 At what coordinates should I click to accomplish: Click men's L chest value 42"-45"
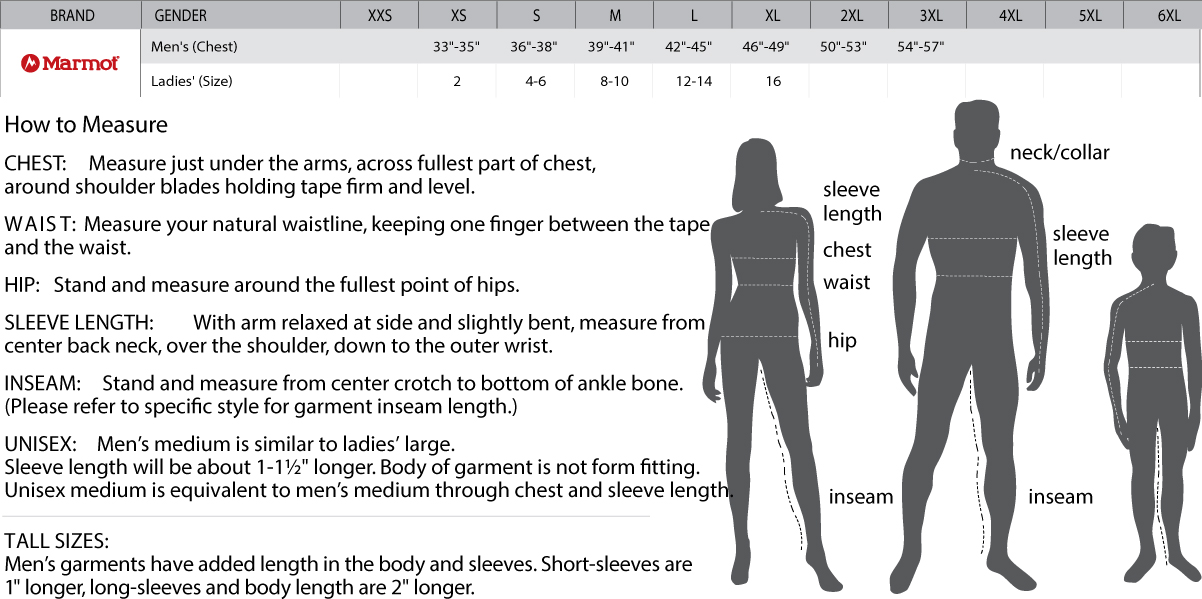click(689, 47)
